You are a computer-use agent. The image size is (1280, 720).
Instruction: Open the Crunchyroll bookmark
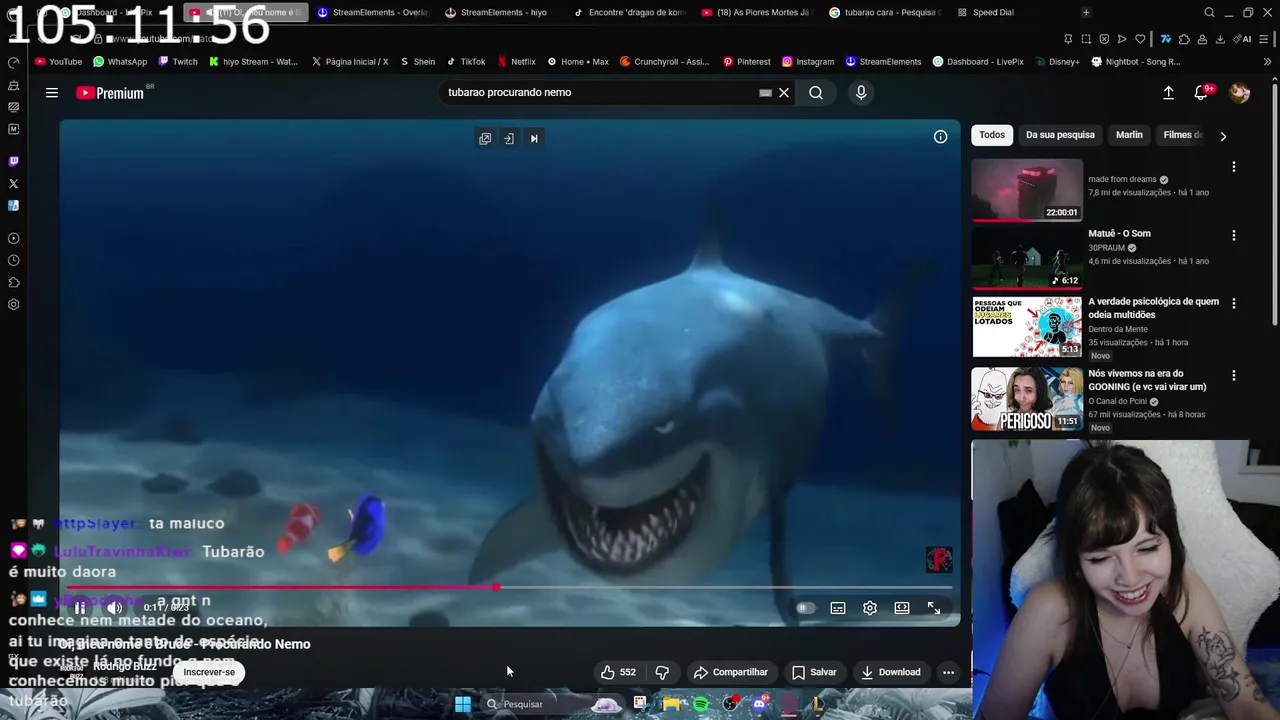tap(664, 62)
